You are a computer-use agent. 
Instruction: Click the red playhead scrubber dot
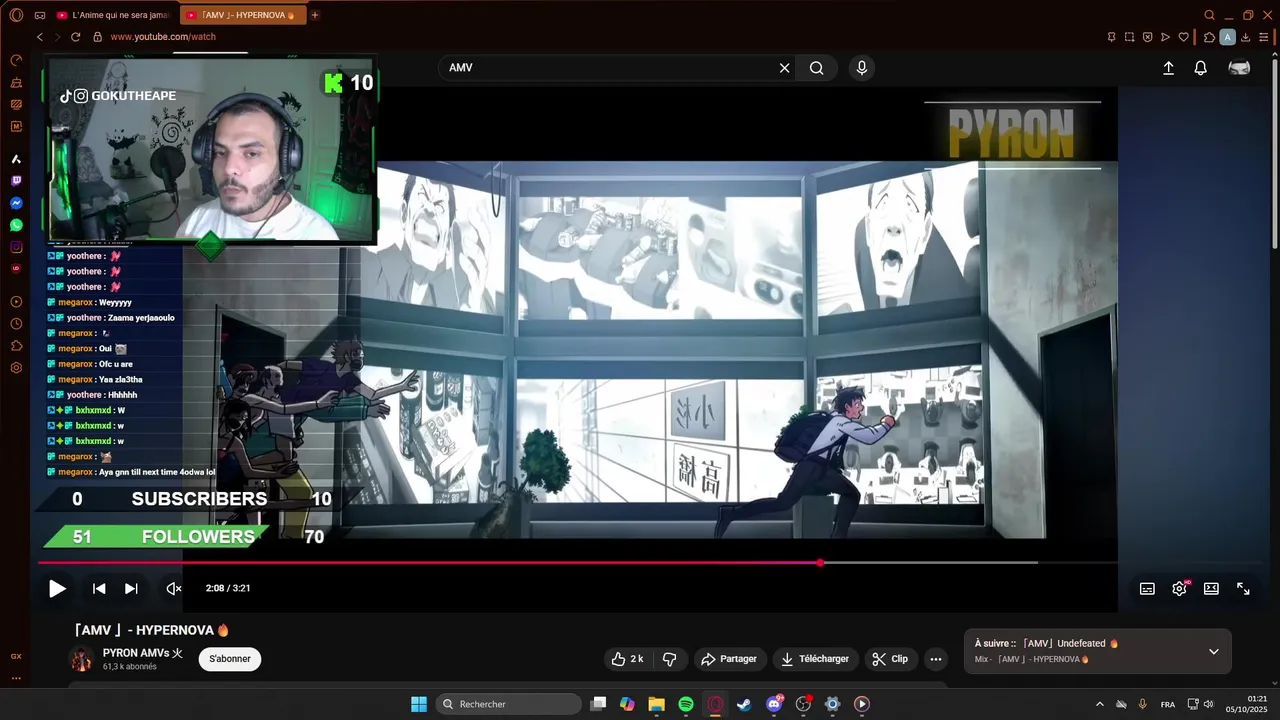tap(820, 563)
